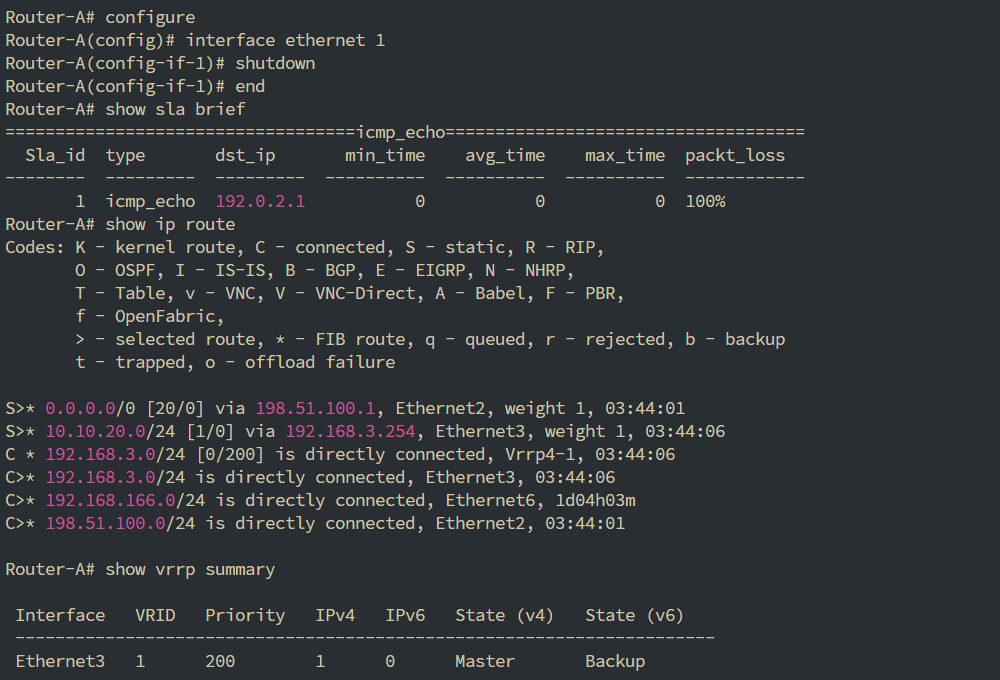1000x680 pixels.
Task: Click the Master state for Ethernet3
Action: tap(485, 662)
